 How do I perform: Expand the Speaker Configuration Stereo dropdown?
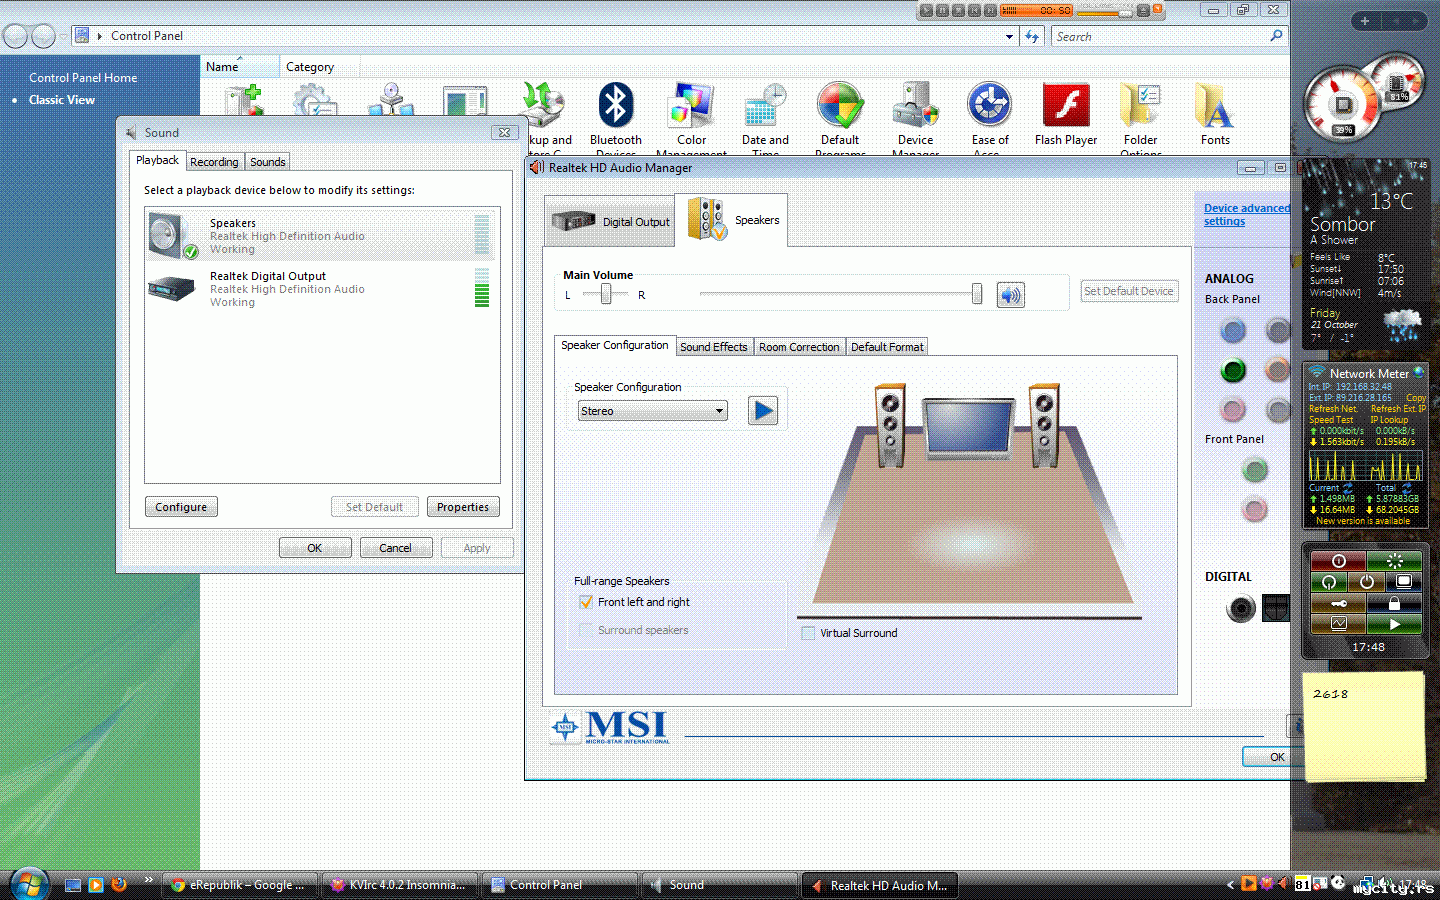click(718, 411)
